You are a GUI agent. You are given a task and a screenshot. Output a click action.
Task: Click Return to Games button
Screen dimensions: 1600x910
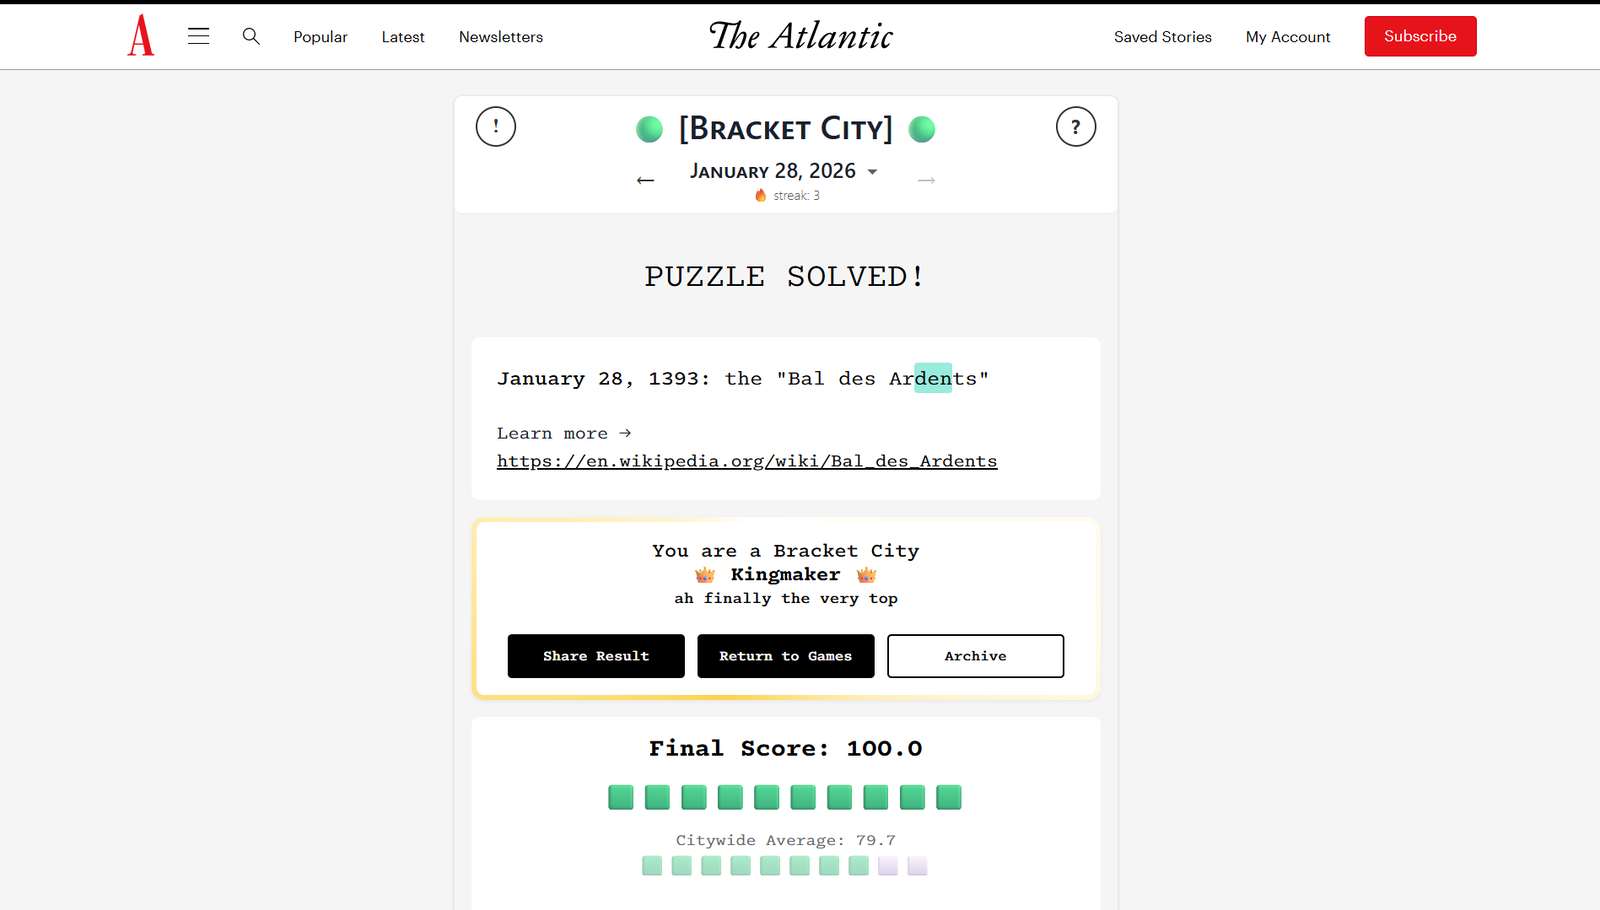(786, 656)
